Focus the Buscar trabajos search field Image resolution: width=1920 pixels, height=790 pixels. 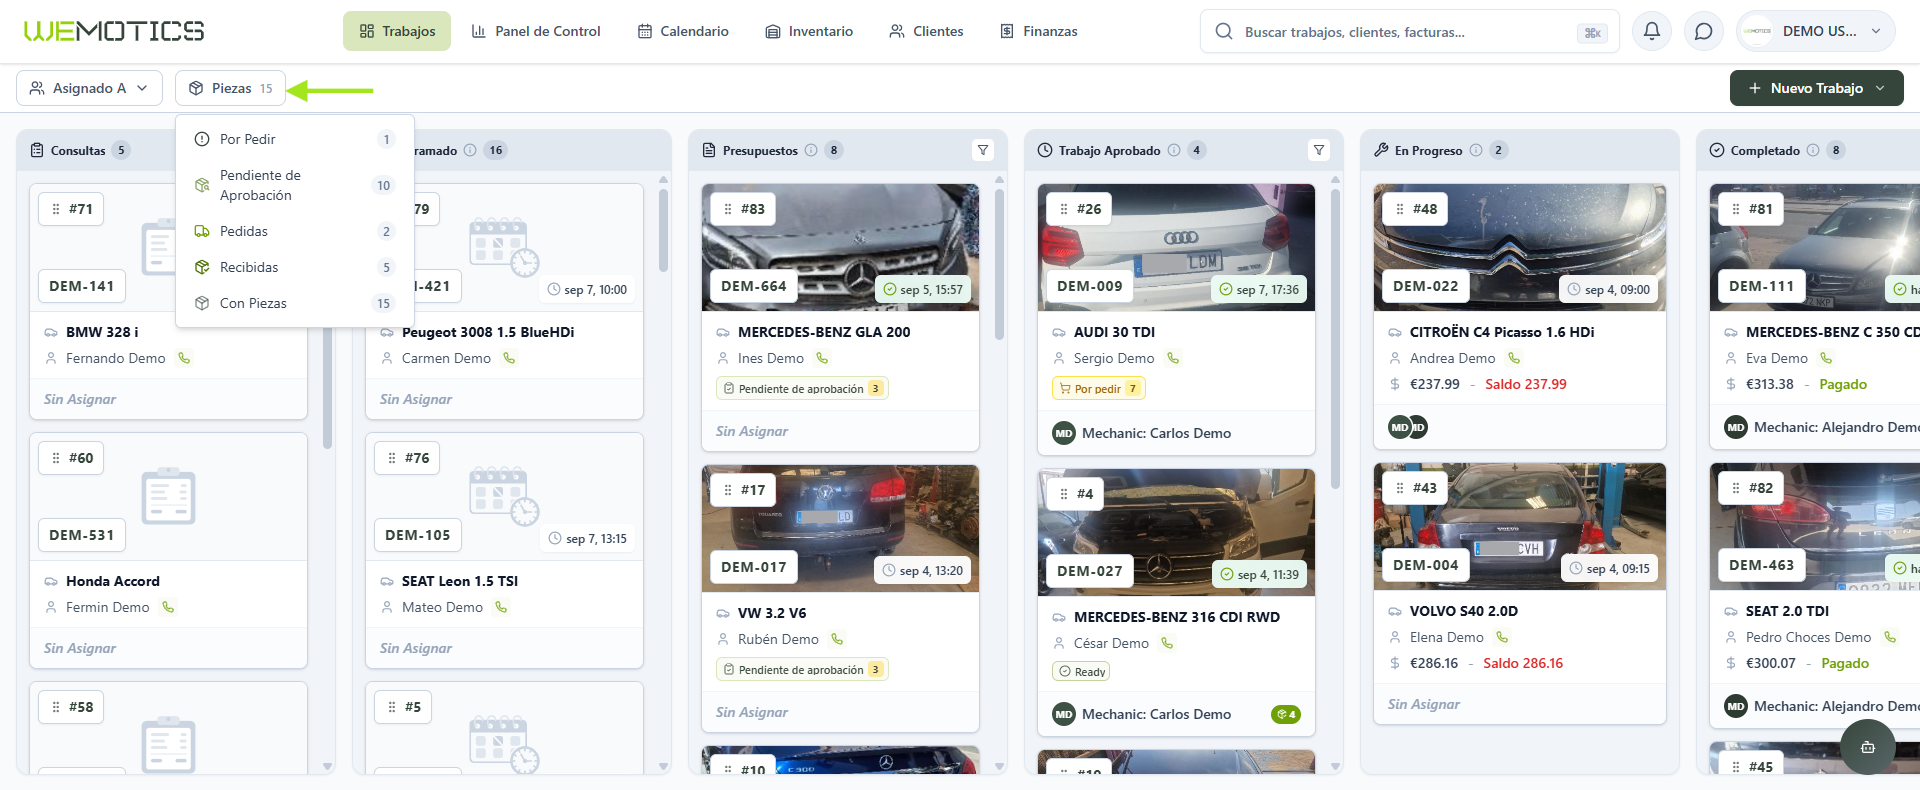[x=1409, y=32]
